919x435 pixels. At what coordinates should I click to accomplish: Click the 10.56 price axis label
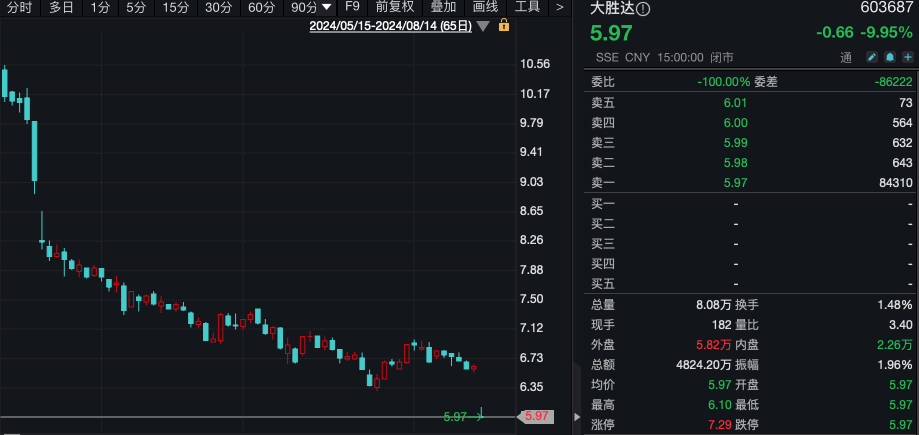pyautogui.click(x=535, y=64)
